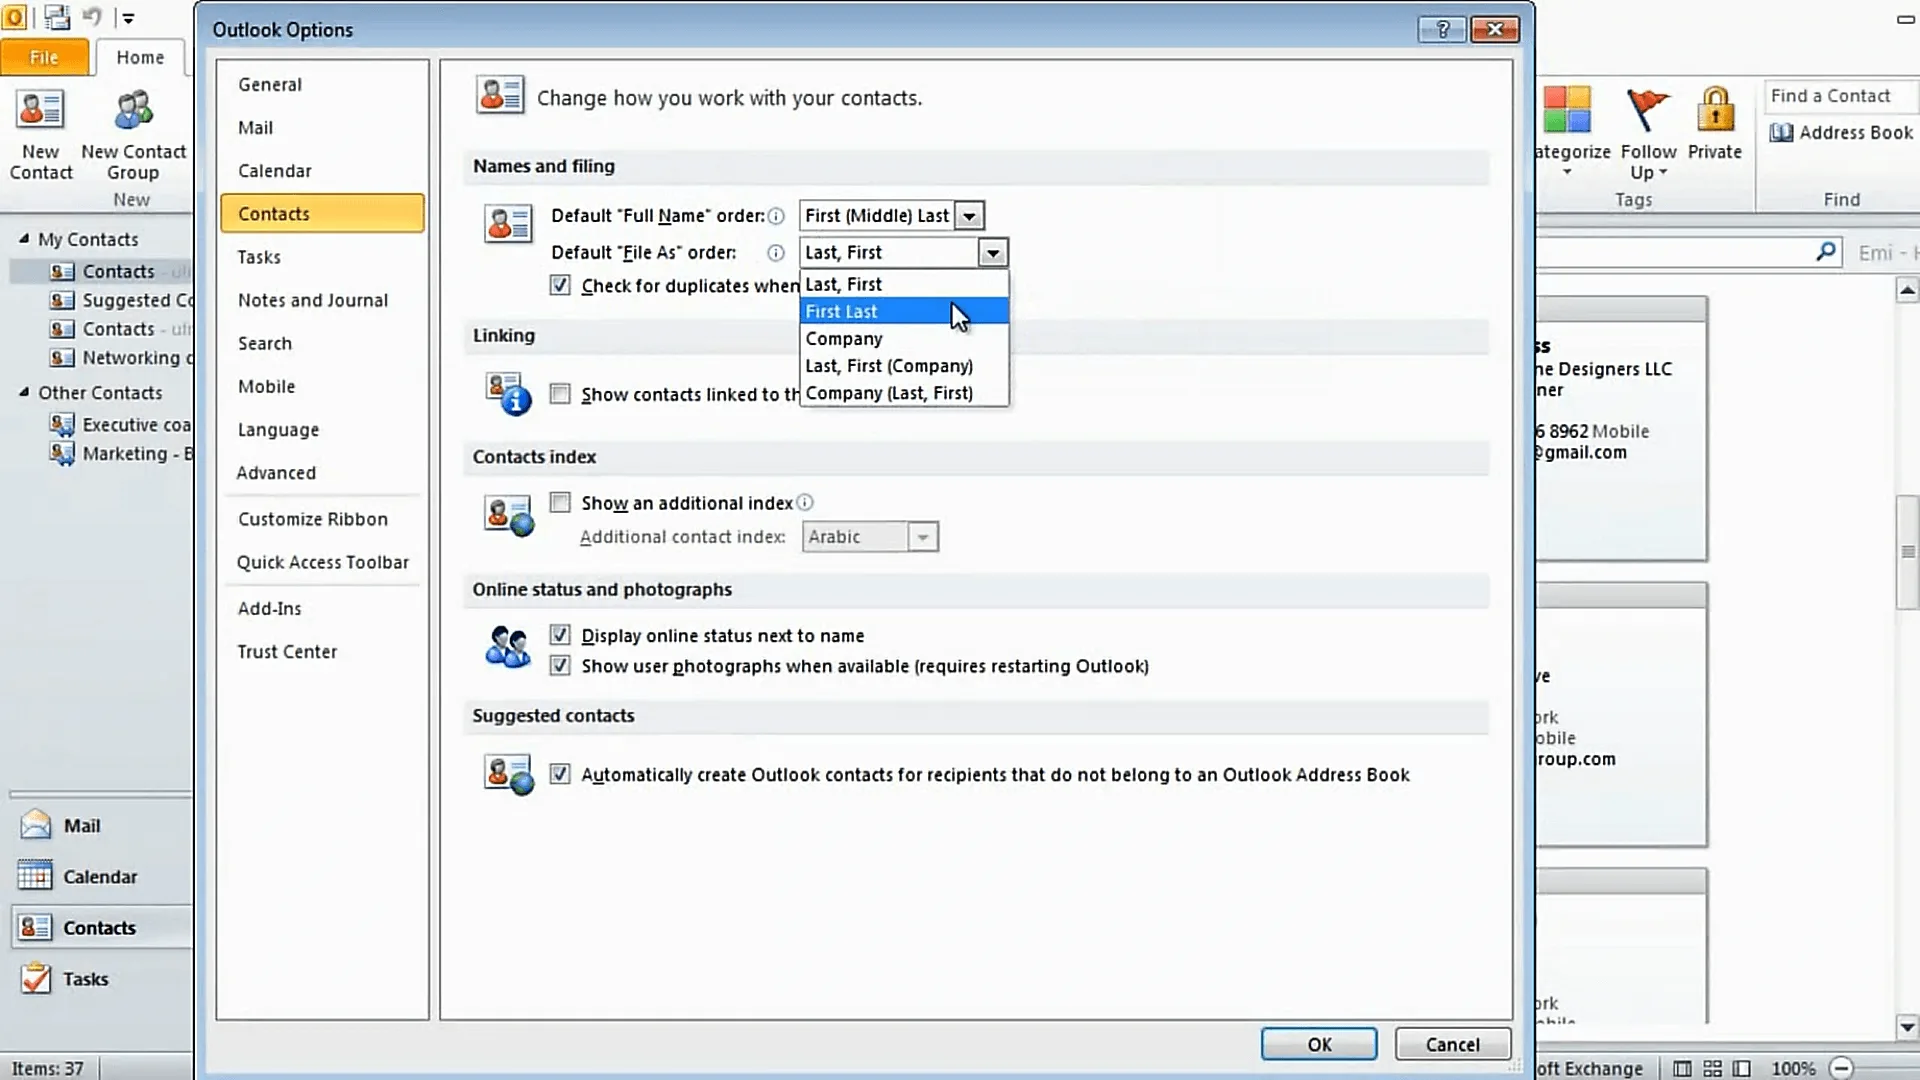
Task: Collapse the My Contacts group
Action: click(24, 239)
